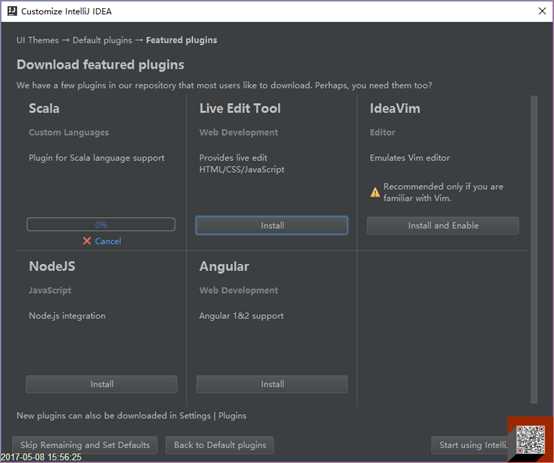
Task: Click the Live Edit Tool title
Action: pos(240,108)
